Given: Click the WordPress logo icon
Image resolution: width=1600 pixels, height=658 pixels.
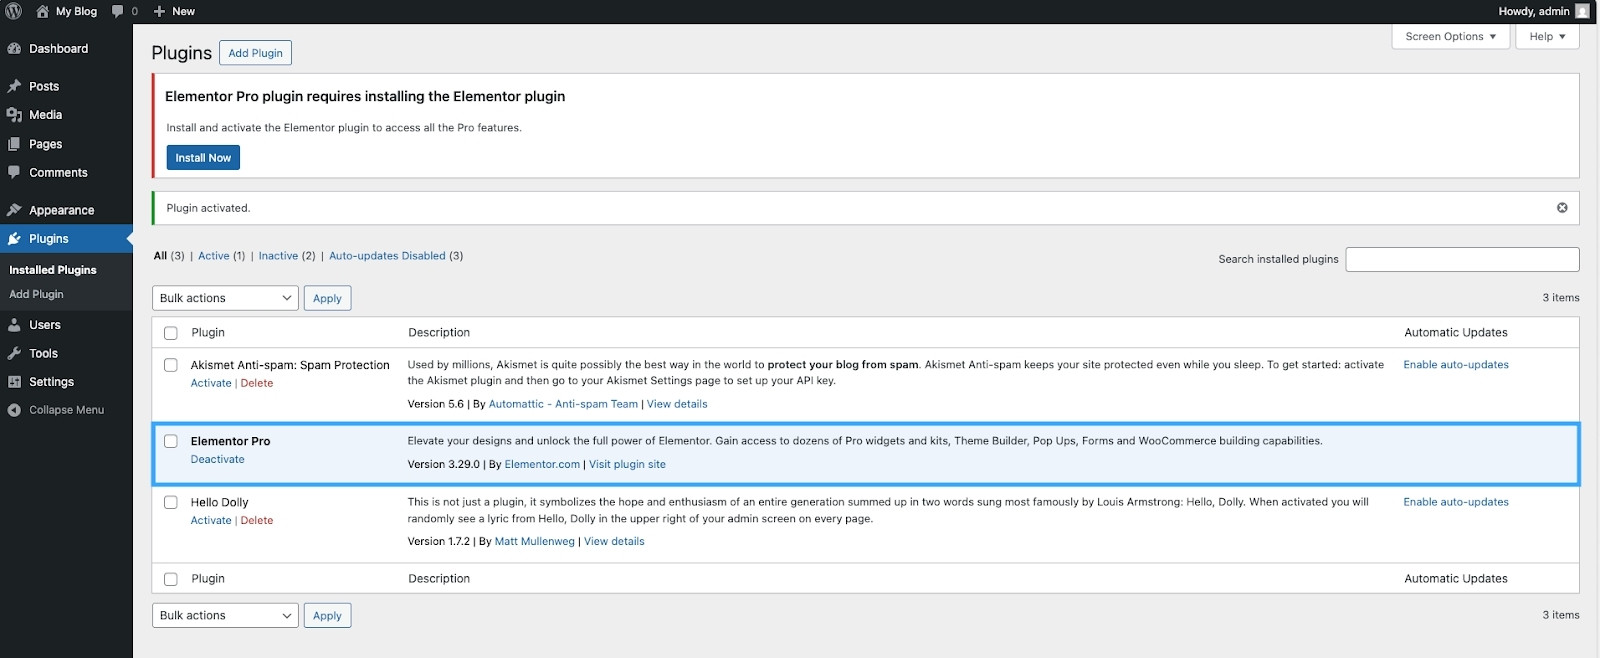Looking at the screenshot, I should pyautogui.click(x=14, y=11).
